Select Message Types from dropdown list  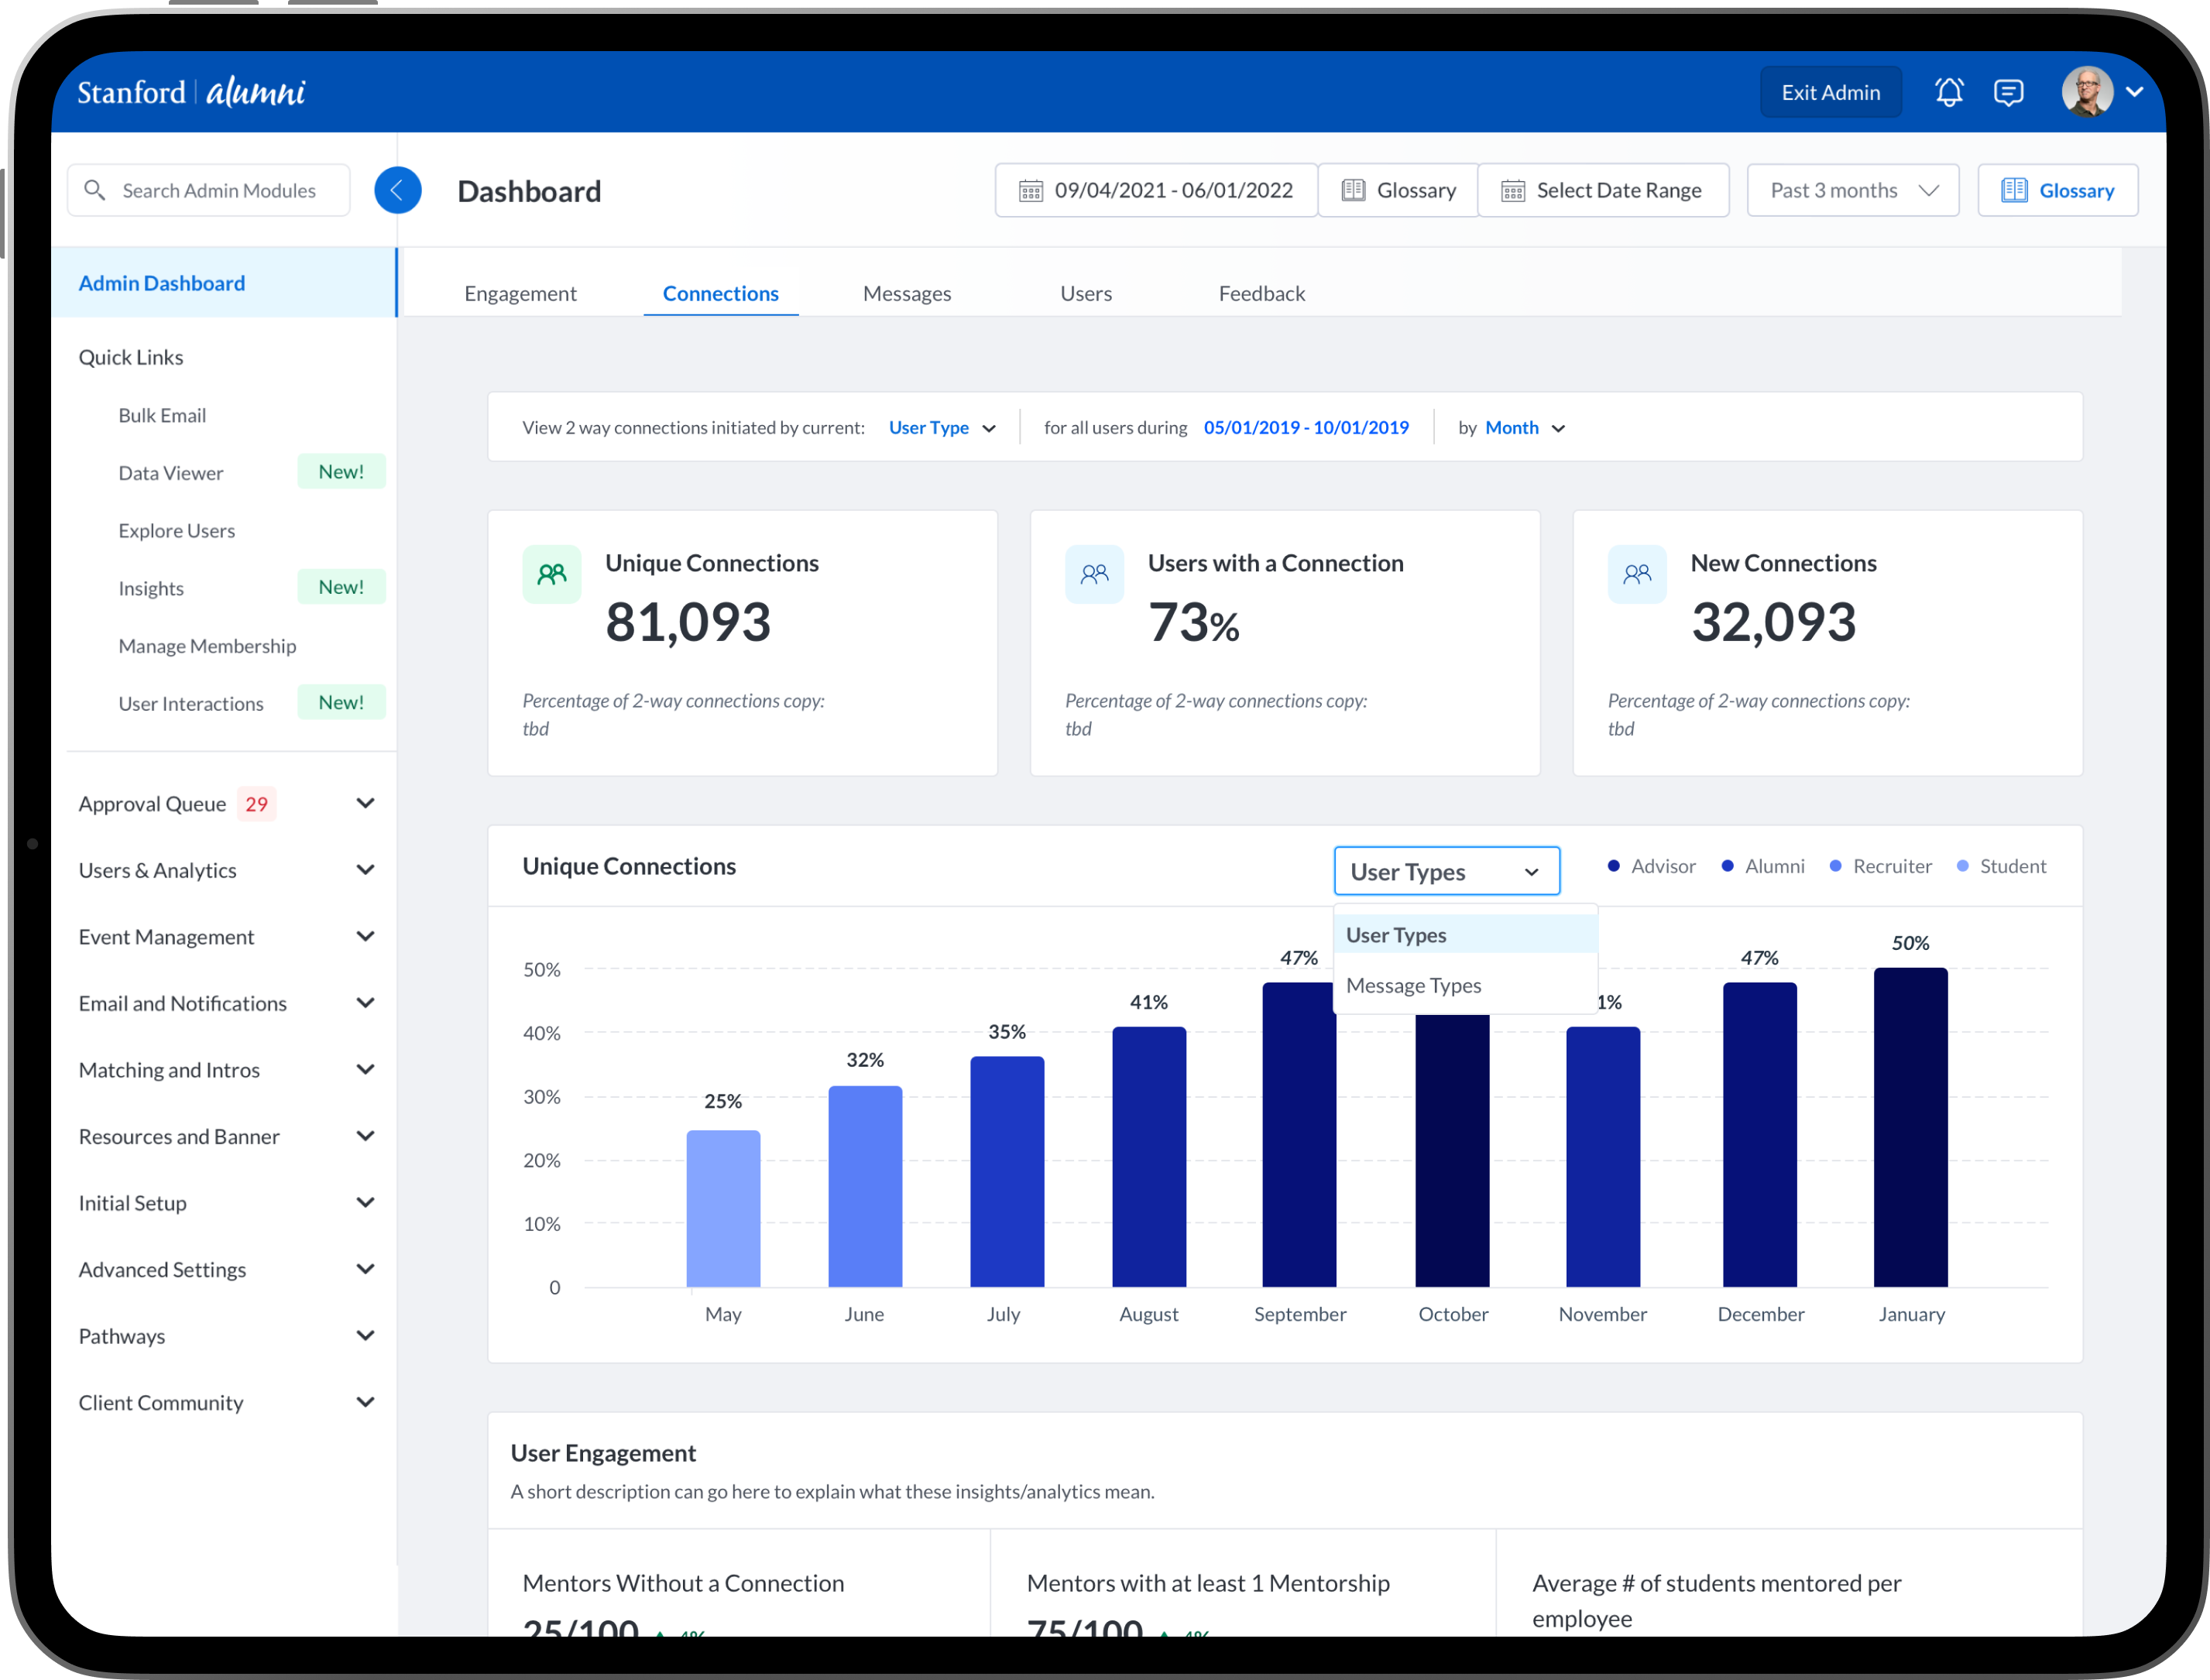(1413, 985)
